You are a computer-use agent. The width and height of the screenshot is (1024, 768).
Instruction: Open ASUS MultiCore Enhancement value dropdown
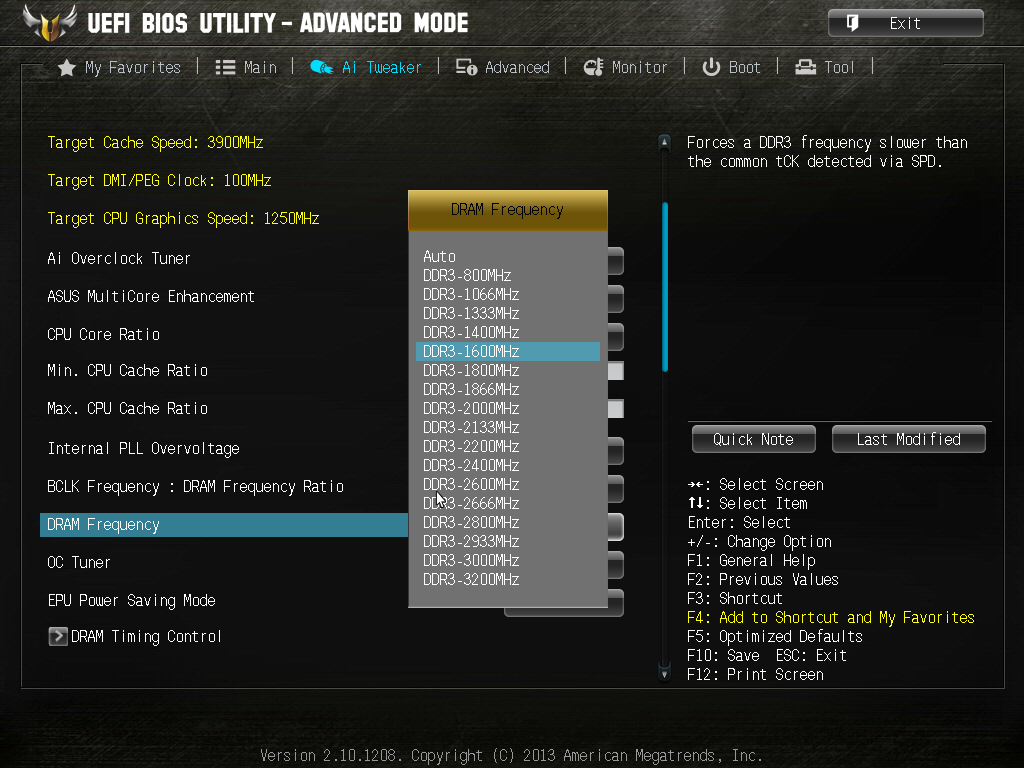pos(615,299)
